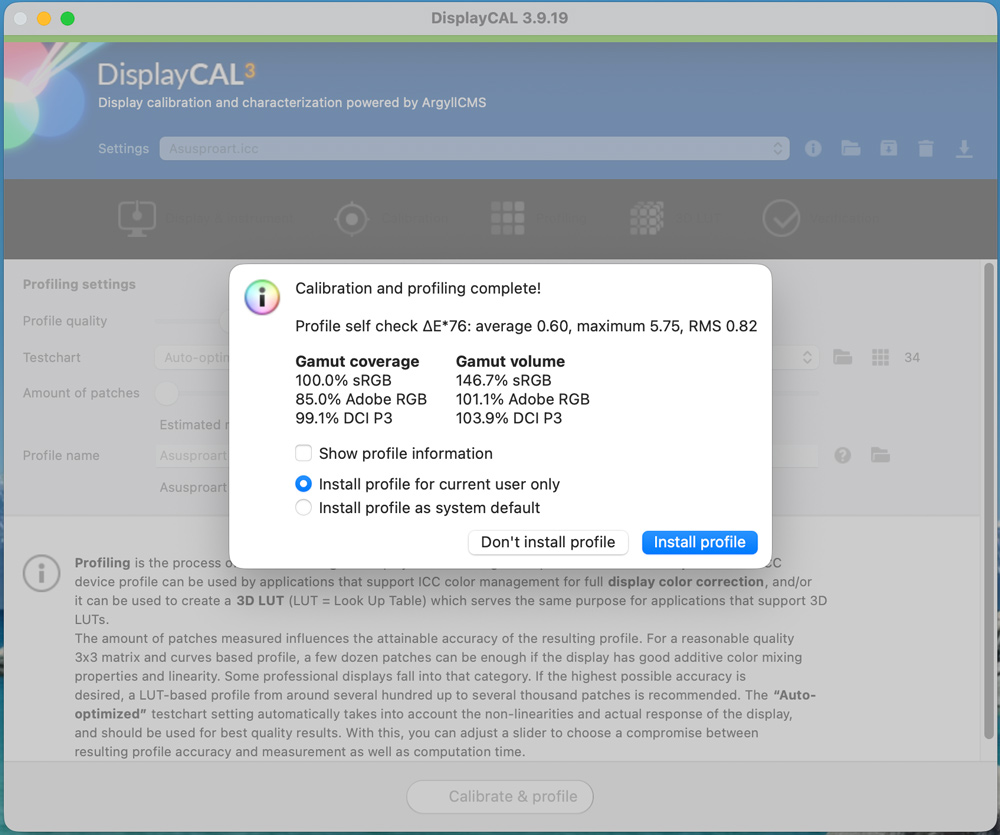This screenshot has width=1000, height=835.
Task: Click the install profile archive icon
Action: tap(888, 149)
